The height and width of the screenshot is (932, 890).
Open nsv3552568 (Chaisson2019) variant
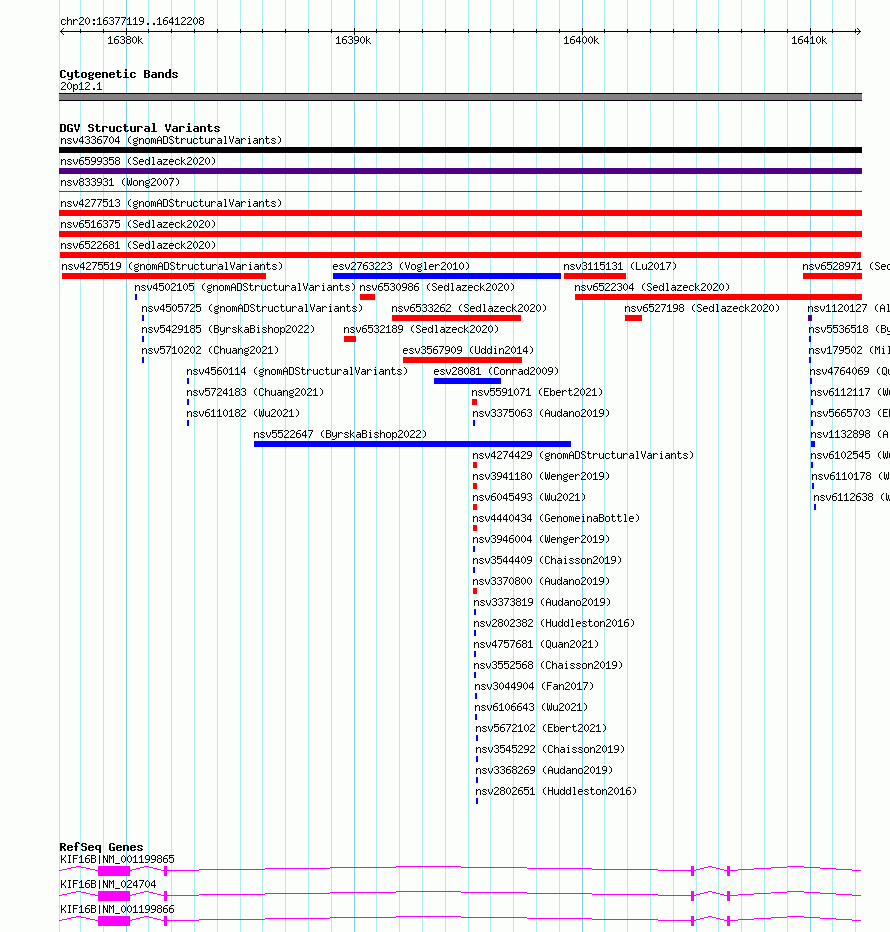click(548, 665)
